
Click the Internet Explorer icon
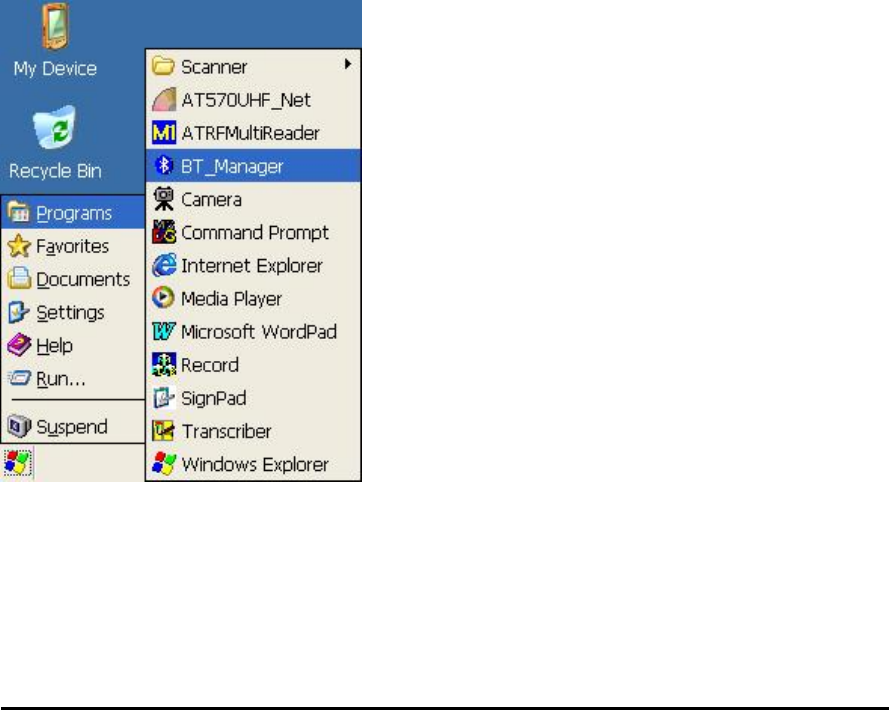pyautogui.click(x=164, y=265)
